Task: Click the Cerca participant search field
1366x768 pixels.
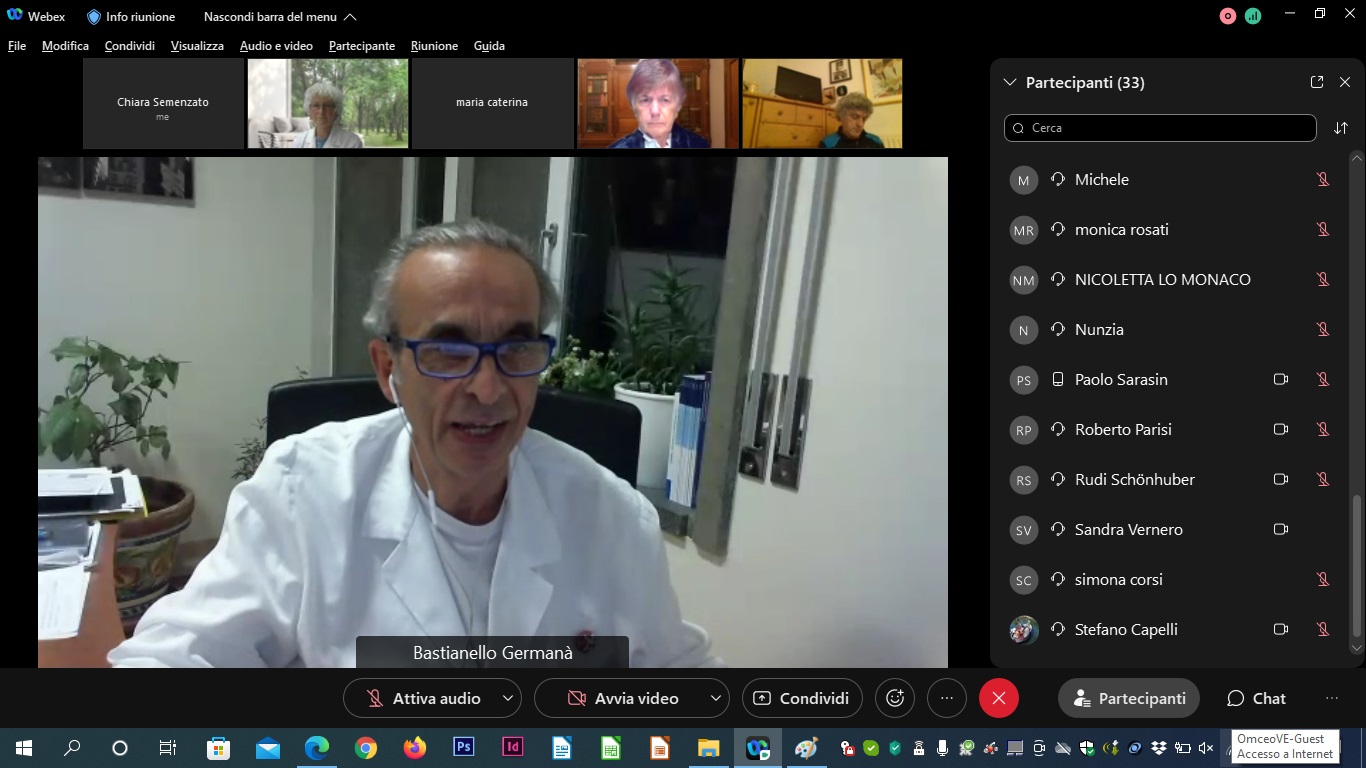Action: (1160, 128)
